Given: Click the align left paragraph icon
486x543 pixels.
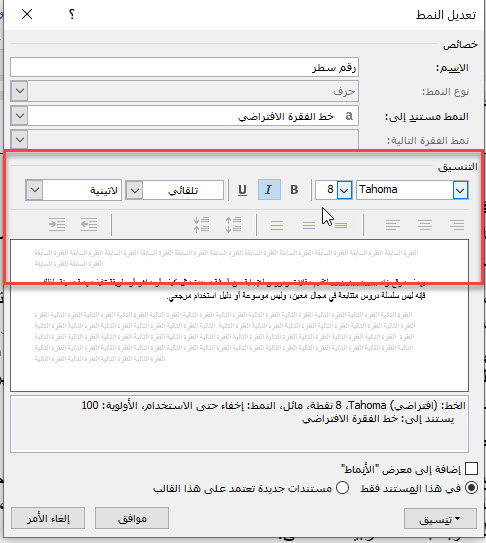Looking at the screenshot, I should tap(392, 225).
